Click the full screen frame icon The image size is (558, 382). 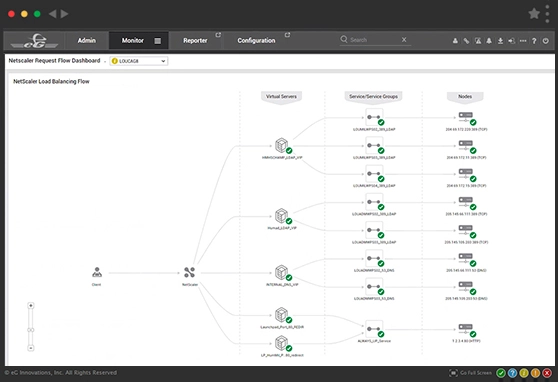(x=453, y=373)
